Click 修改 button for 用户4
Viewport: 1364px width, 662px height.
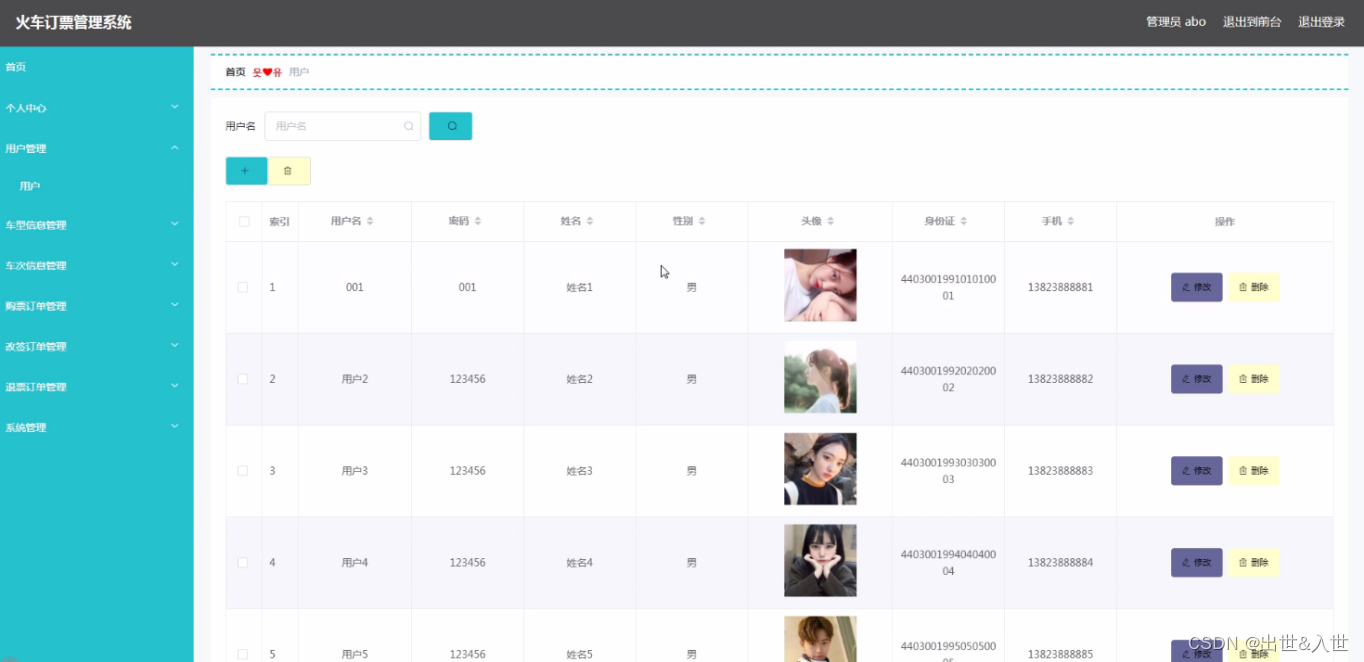click(1196, 563)
